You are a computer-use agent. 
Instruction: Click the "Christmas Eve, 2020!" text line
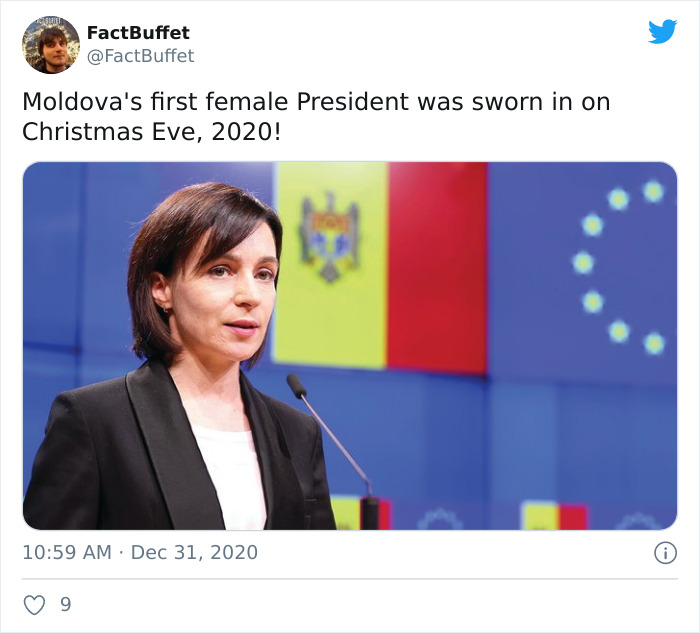coord(152,132)
